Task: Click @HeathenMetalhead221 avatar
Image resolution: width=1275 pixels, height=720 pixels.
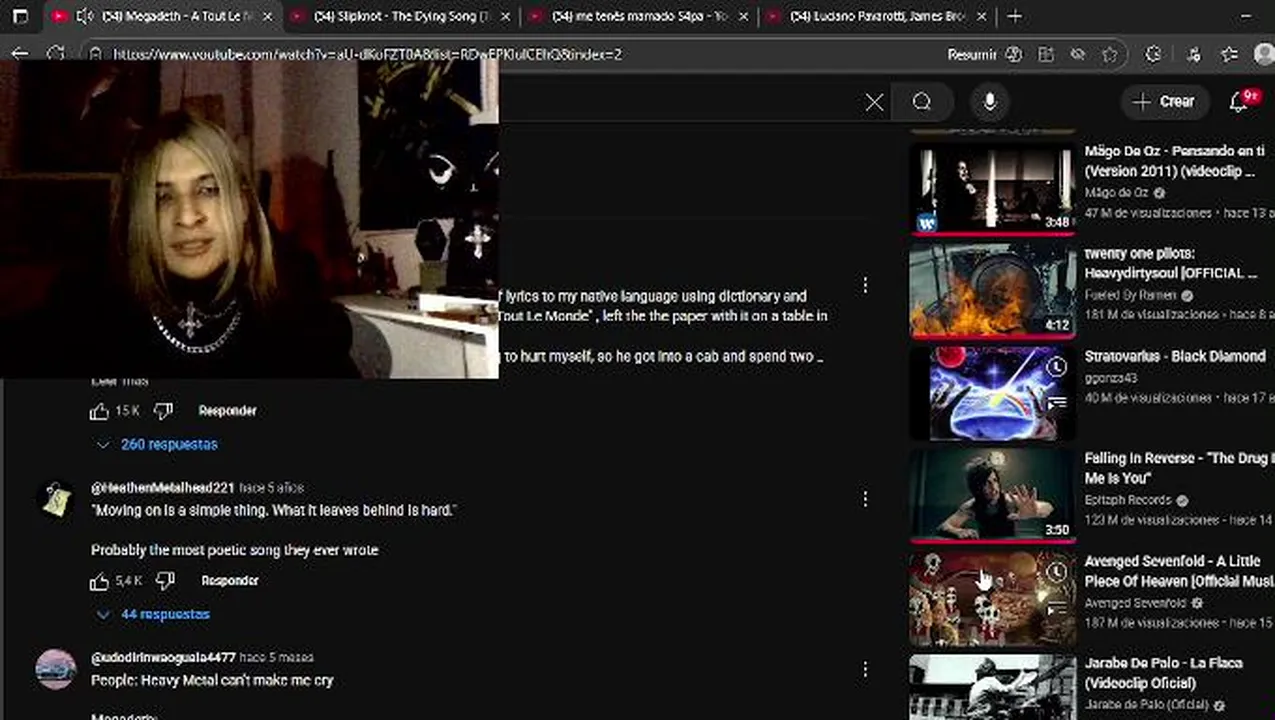Action: click(56, 499)
